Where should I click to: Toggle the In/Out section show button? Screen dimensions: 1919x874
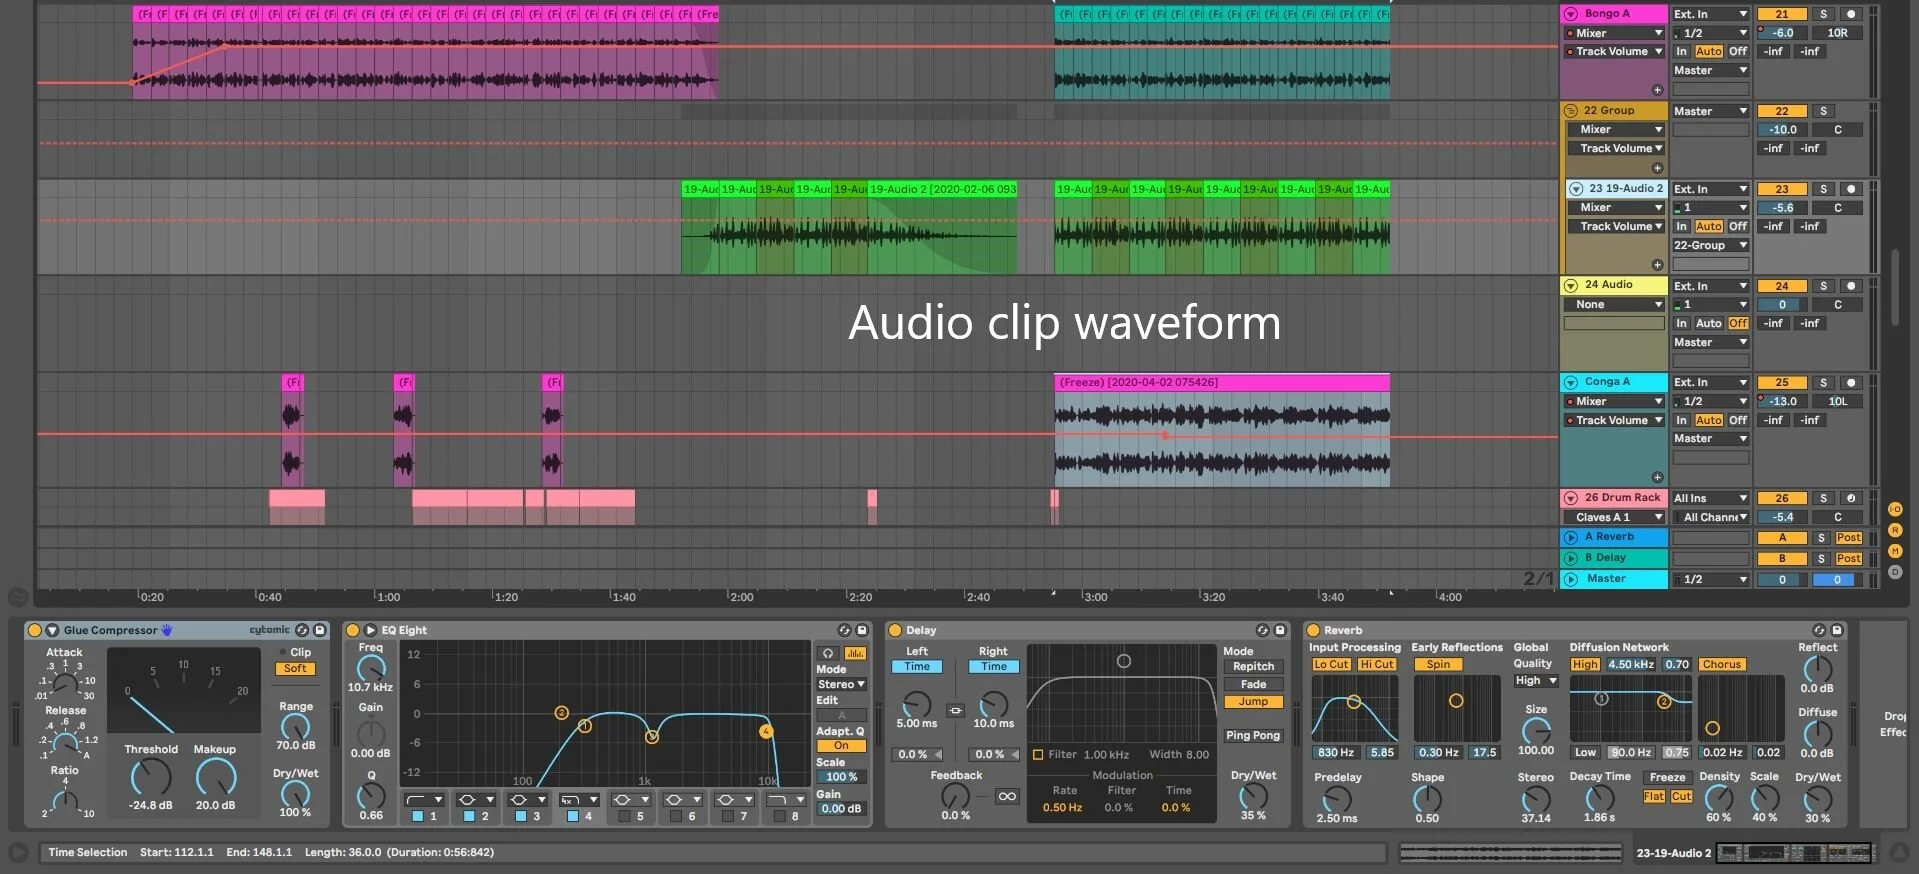[1895, 510]
